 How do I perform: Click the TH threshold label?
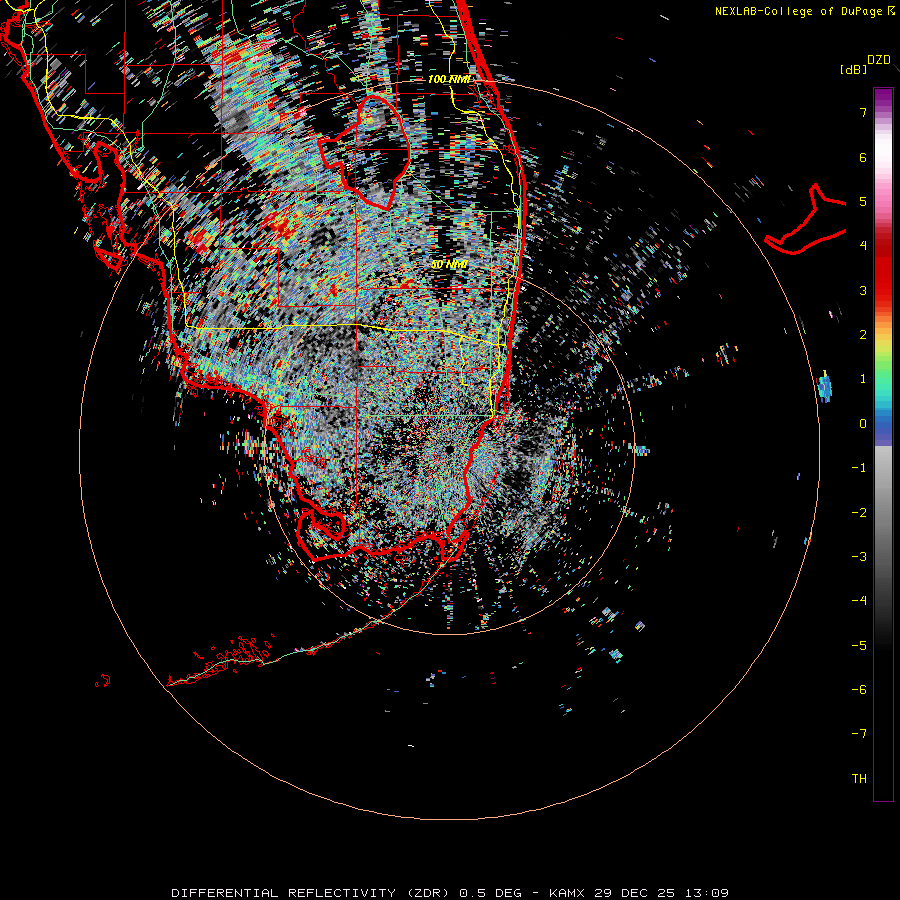(859, 779)
